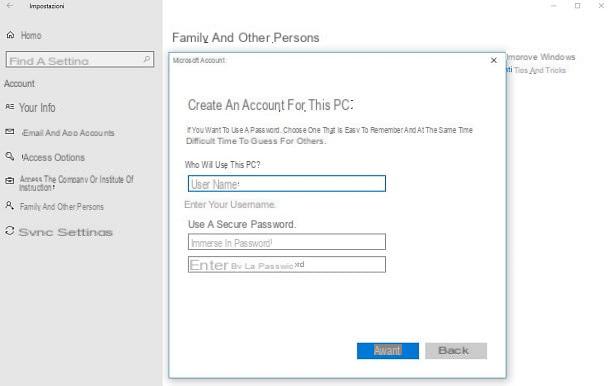610x386 pixels.
Task: Go back using the arrow in the Impostazioni title bar
Action: [10, 5]
